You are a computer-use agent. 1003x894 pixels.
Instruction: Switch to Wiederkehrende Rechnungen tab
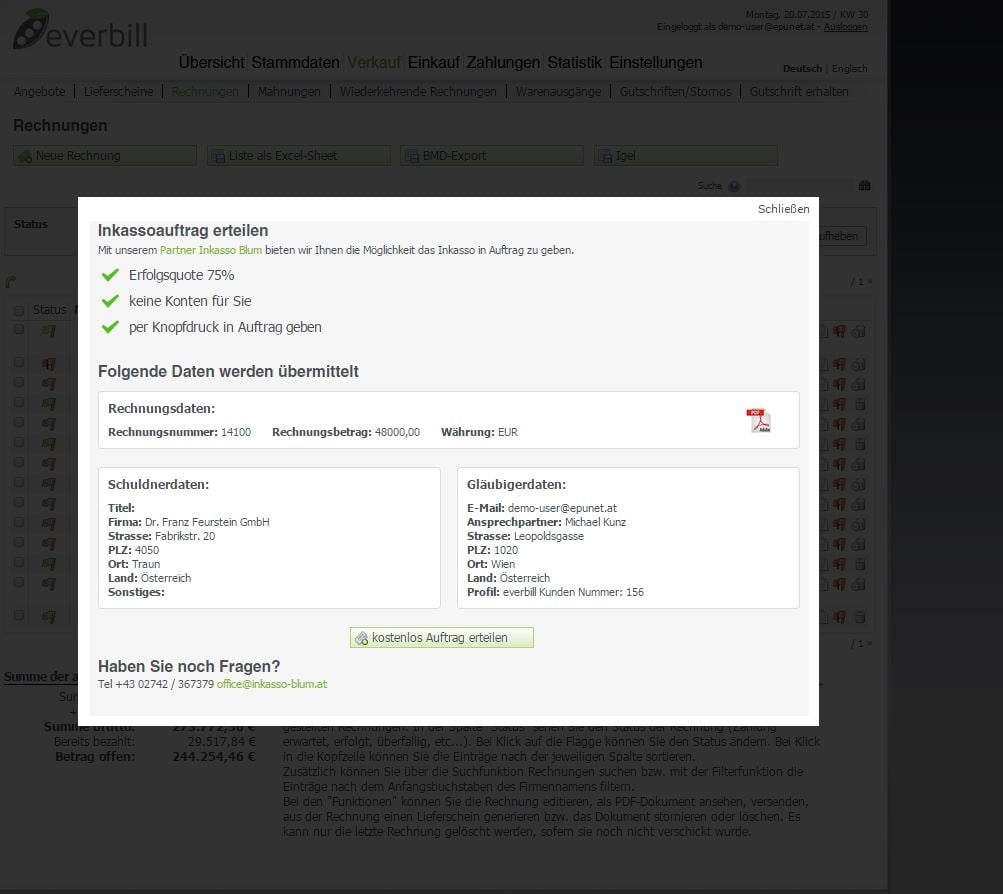point(418,91)
